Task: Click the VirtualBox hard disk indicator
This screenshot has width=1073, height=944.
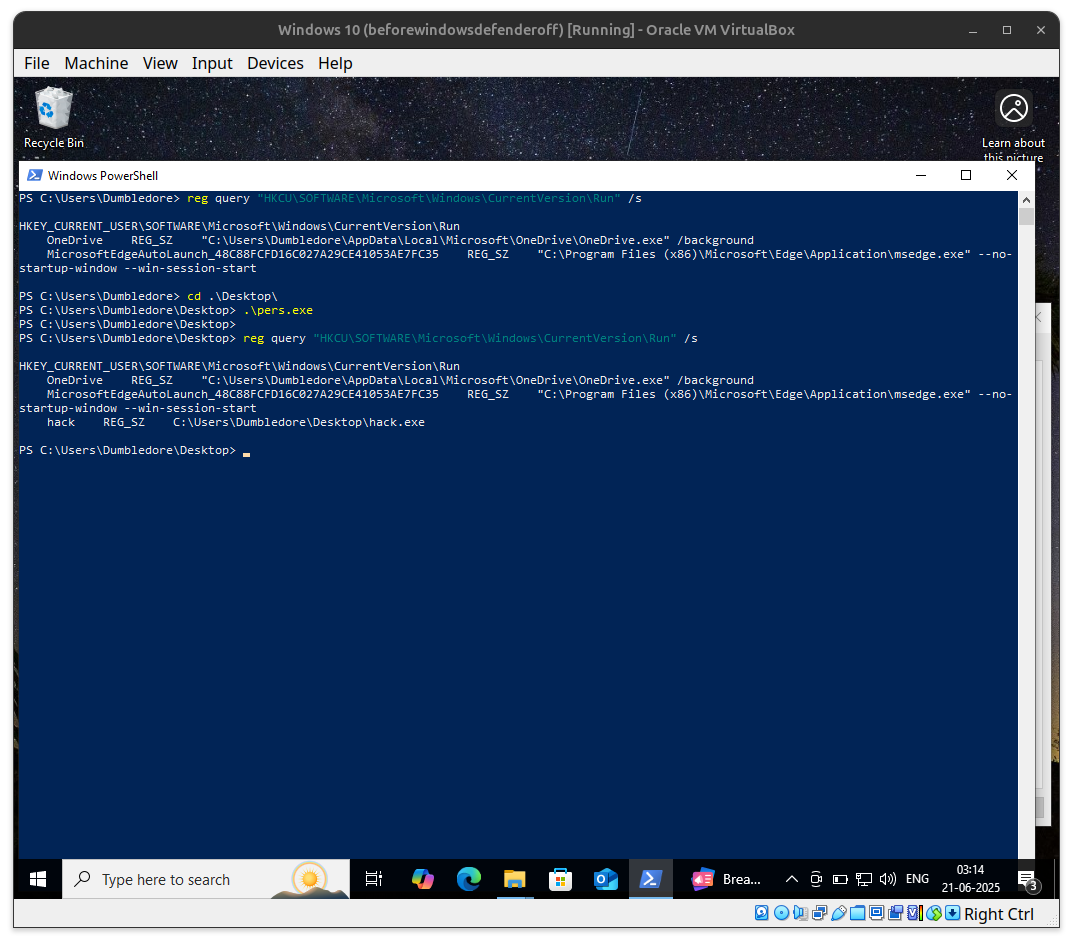Action: point(762,913)
